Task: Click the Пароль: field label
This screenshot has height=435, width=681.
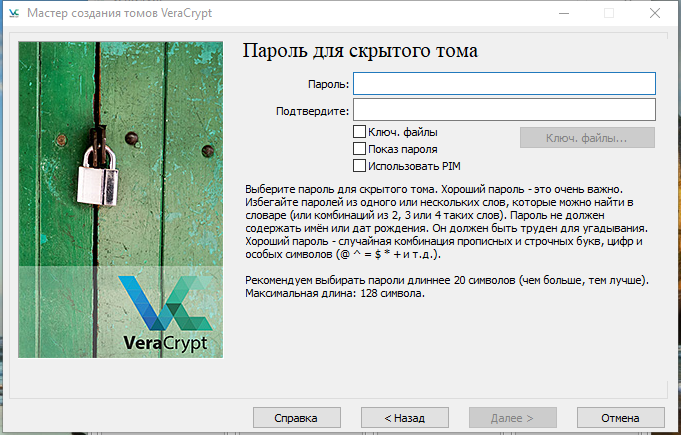Action: coord(328,84)
